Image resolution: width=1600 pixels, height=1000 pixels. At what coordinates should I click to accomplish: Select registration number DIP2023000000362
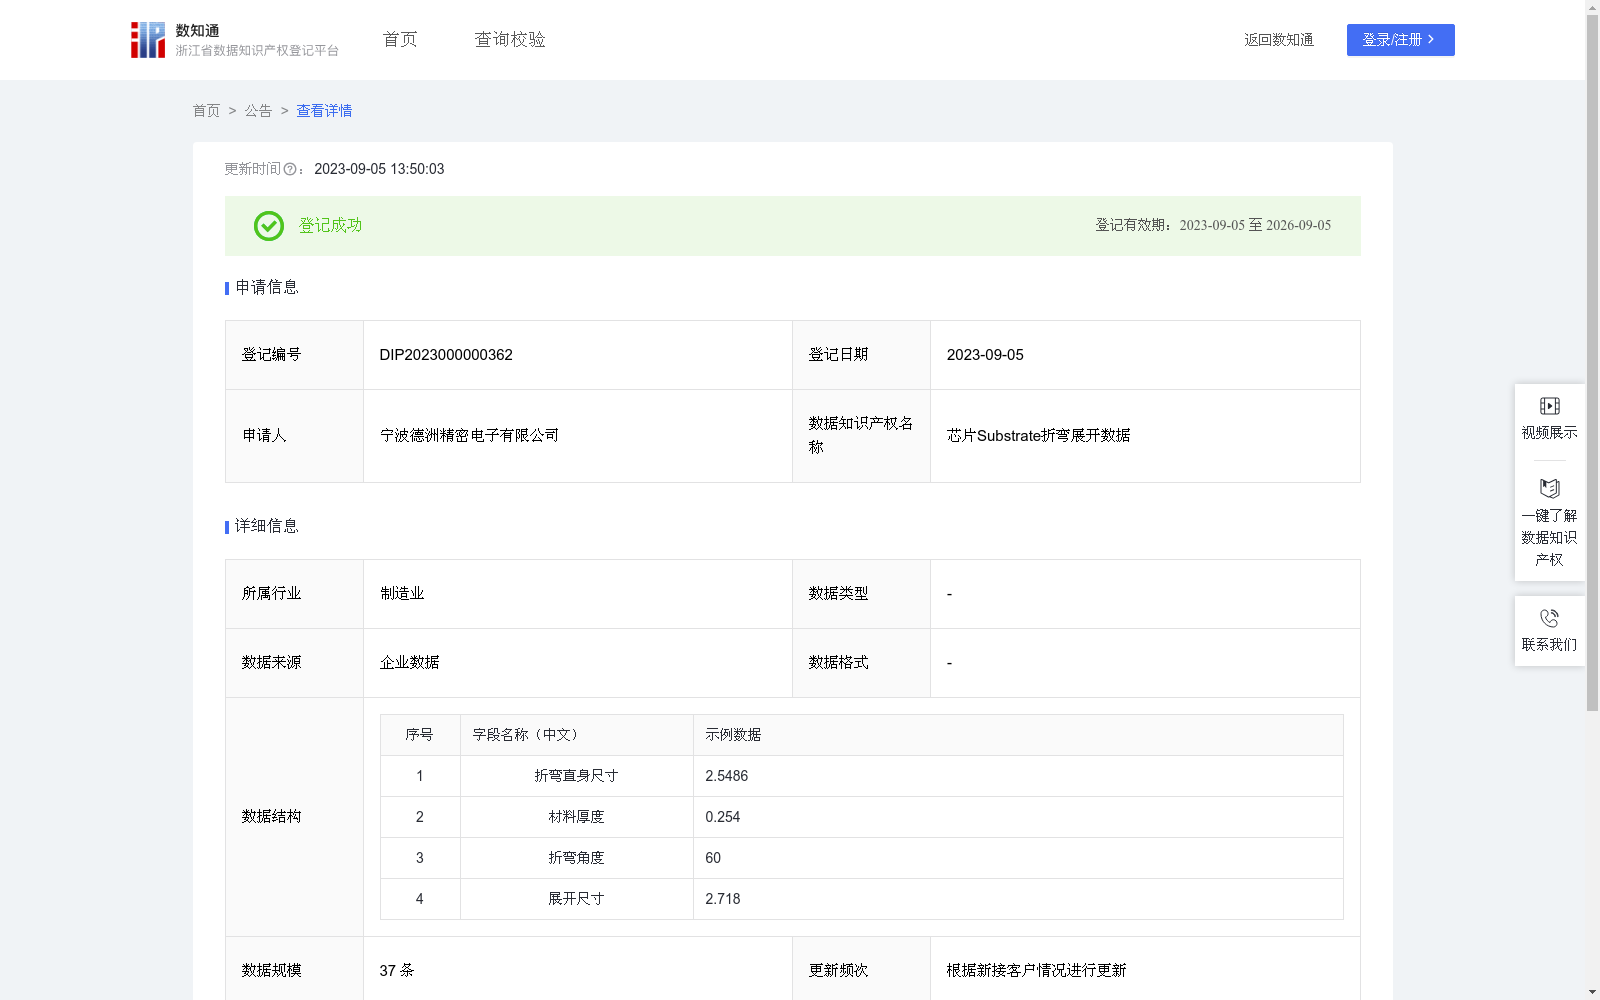446,355
